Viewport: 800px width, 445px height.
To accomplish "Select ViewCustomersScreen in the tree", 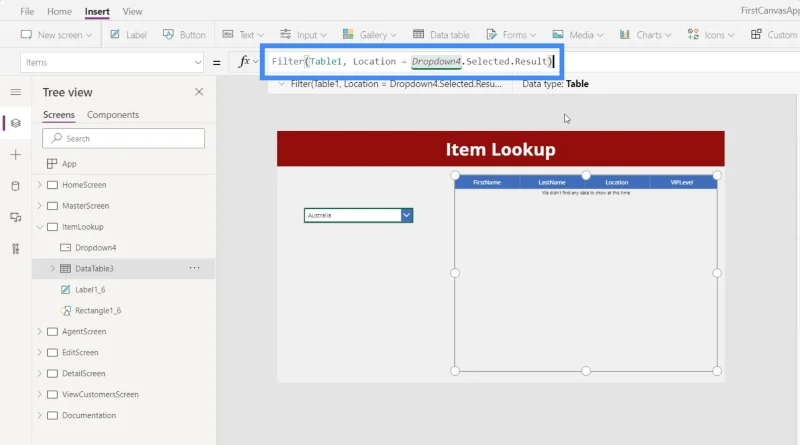I will tap(100, 394).
